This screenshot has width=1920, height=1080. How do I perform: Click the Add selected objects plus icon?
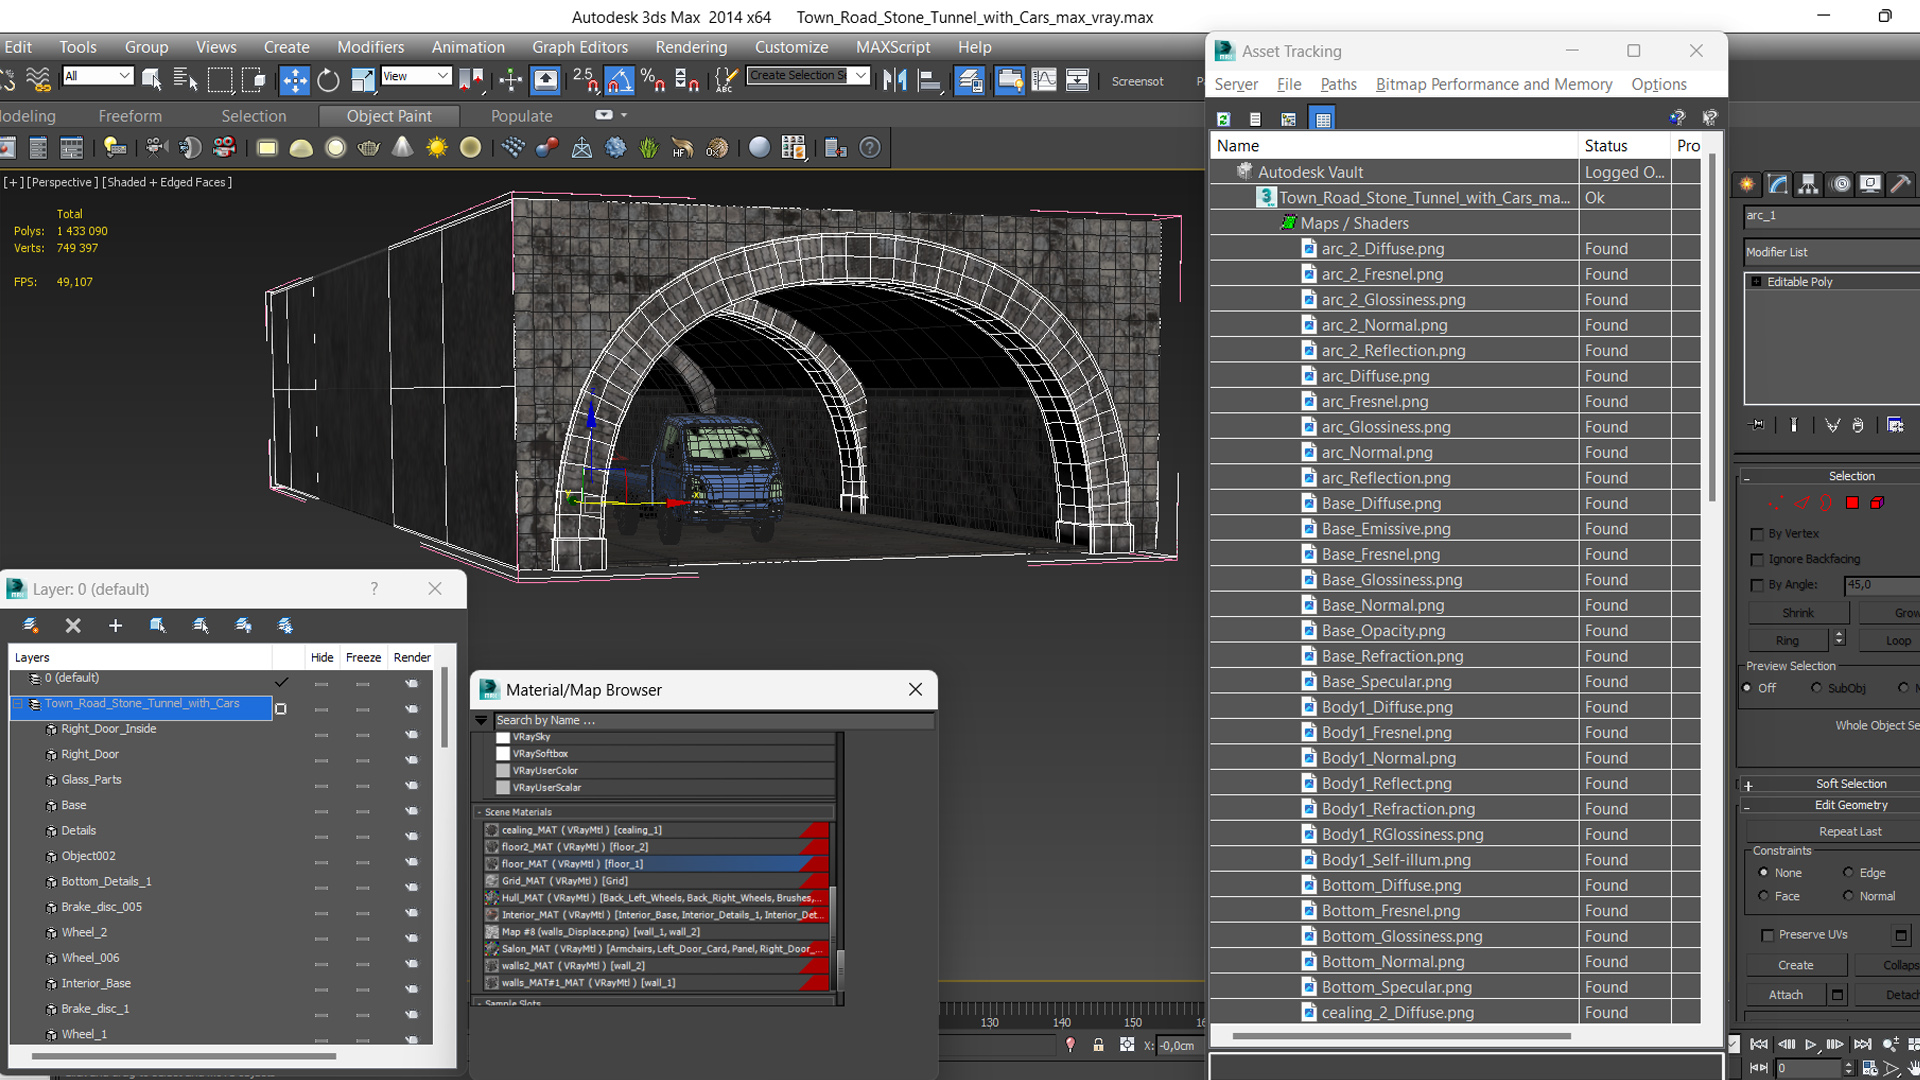coord(115,626)
